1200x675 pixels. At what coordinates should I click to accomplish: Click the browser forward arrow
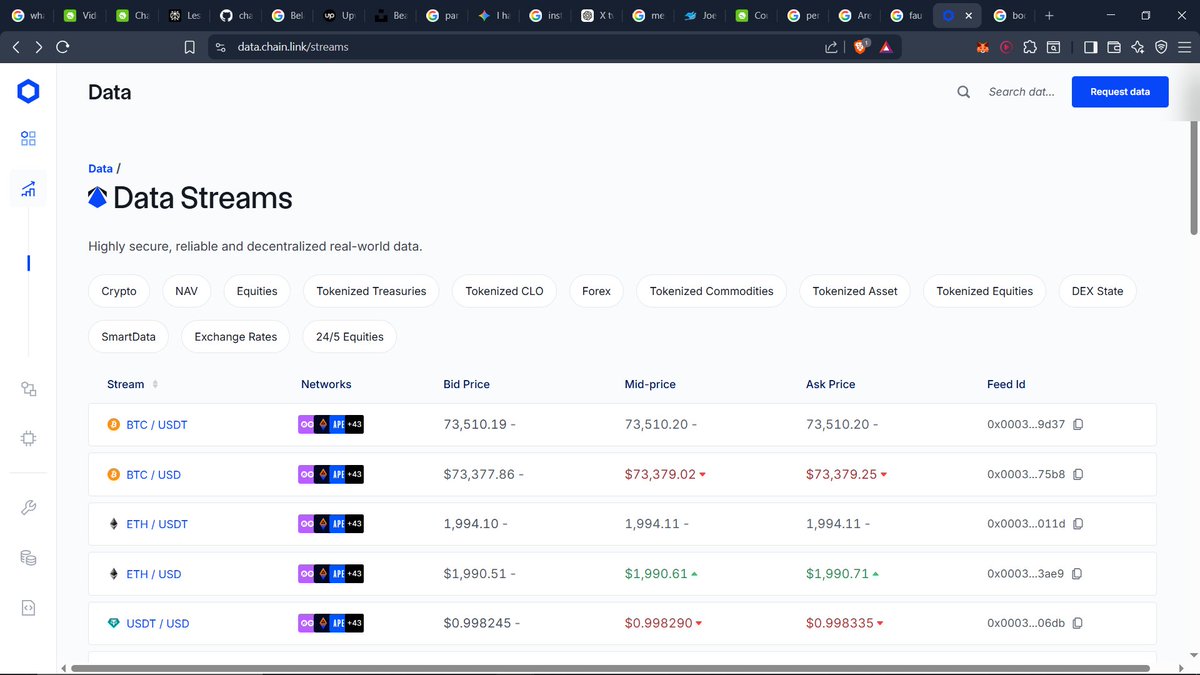coord(39,47)
